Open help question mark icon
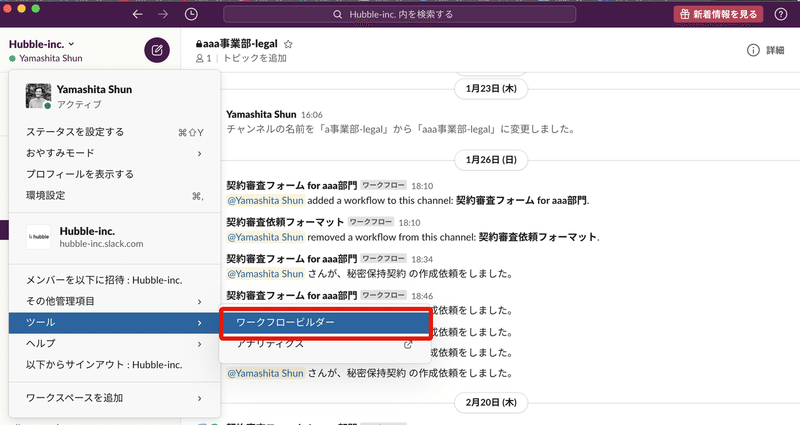This screenshot has height=425, width=800. [x=781, y=14]
